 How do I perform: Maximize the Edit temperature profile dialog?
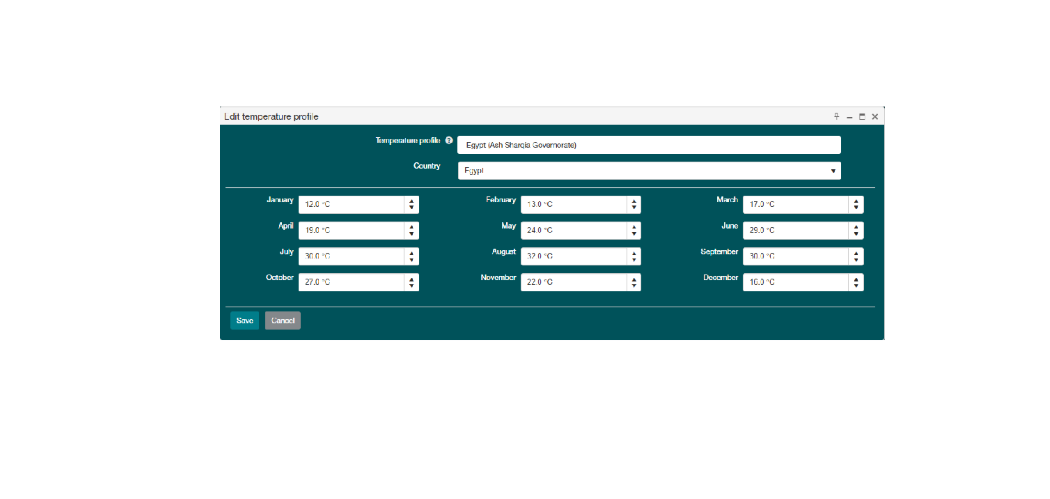[x=862, y=117]
